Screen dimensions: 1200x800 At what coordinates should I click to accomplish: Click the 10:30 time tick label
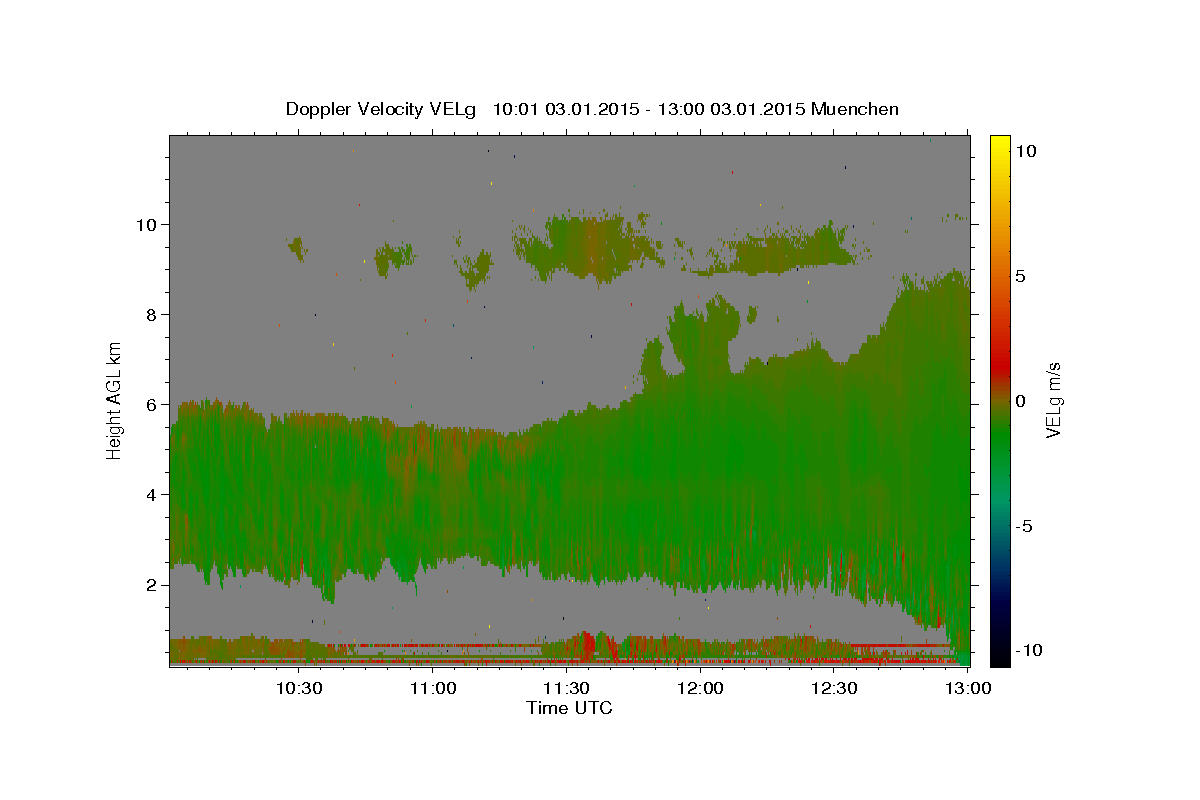tap(299, 688)
